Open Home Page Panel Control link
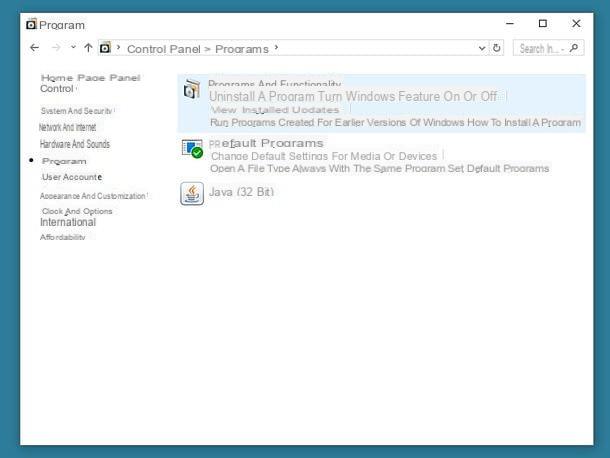Viewport: 610px width, 458px height. click(x=90, y=83)
